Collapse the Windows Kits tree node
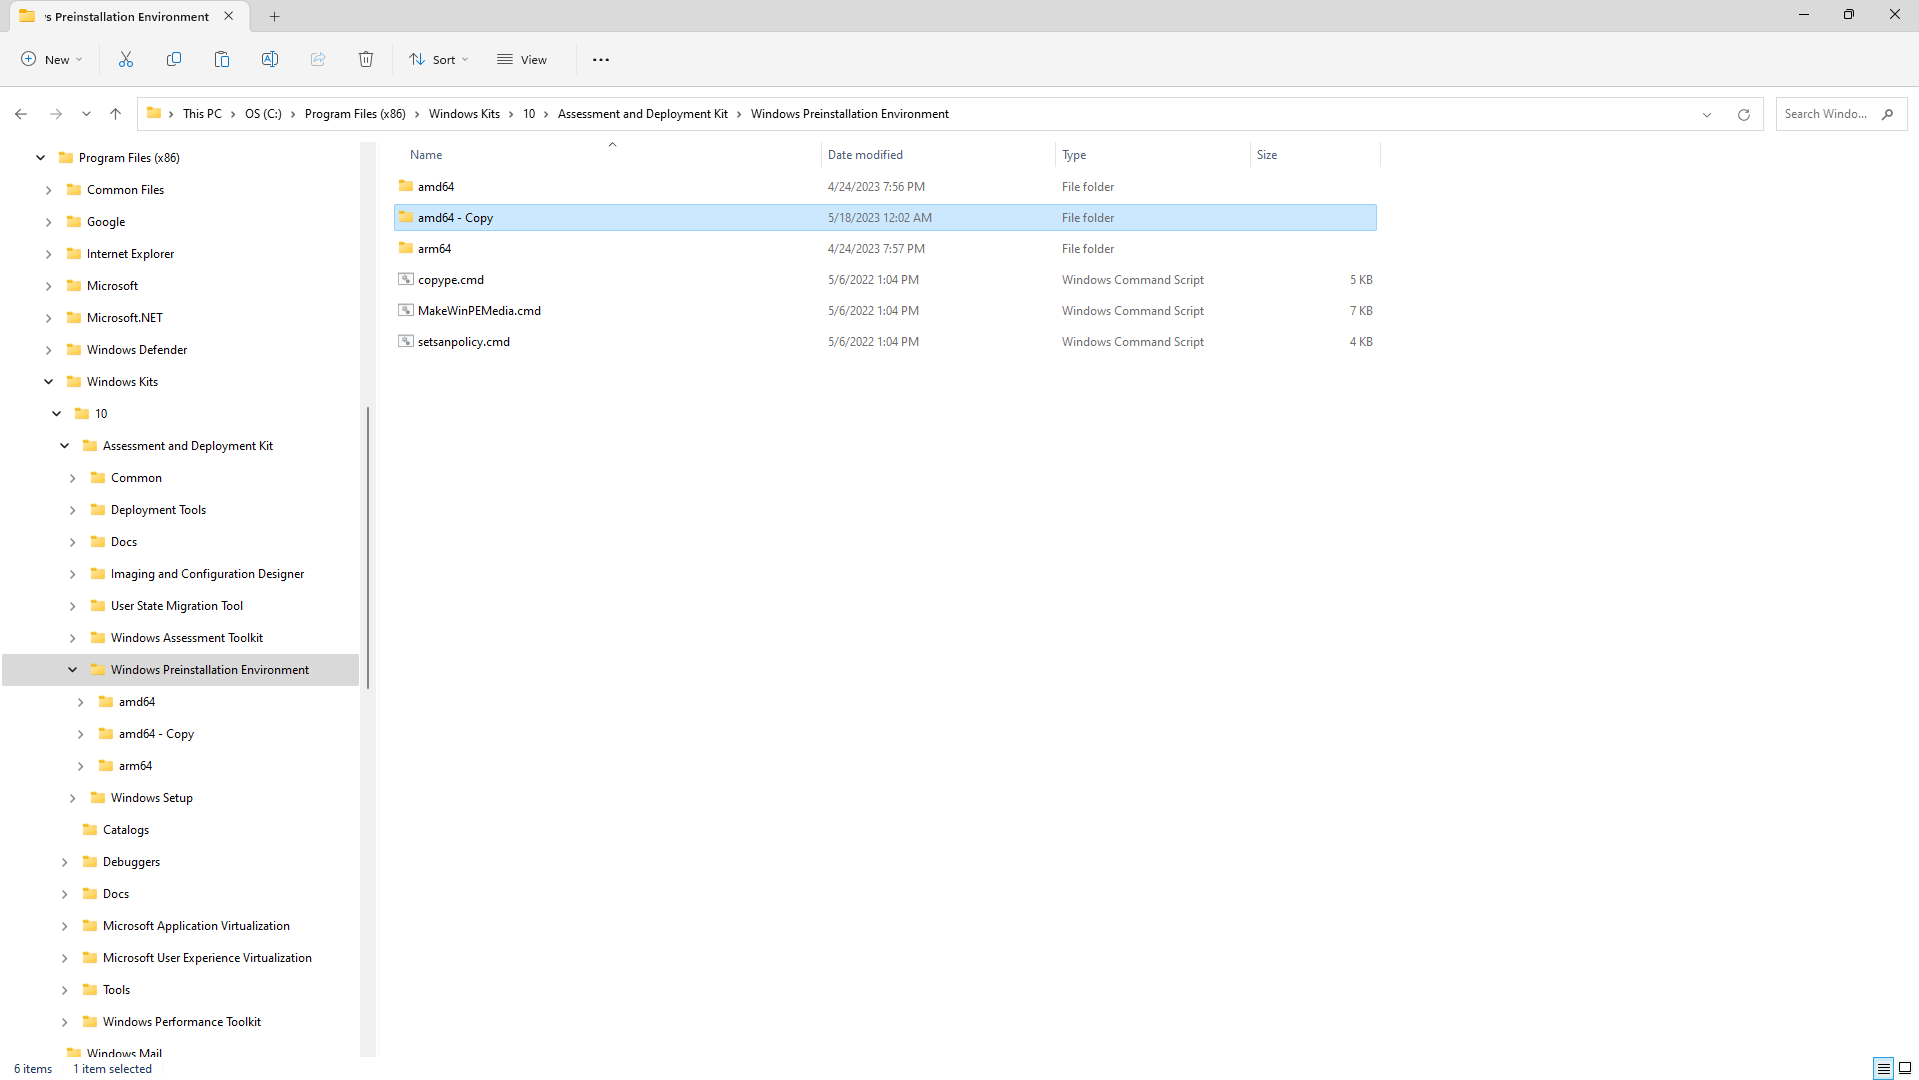Image resolution: width=1919 pixels, height=1080 pixels. [x=49, y=382]
